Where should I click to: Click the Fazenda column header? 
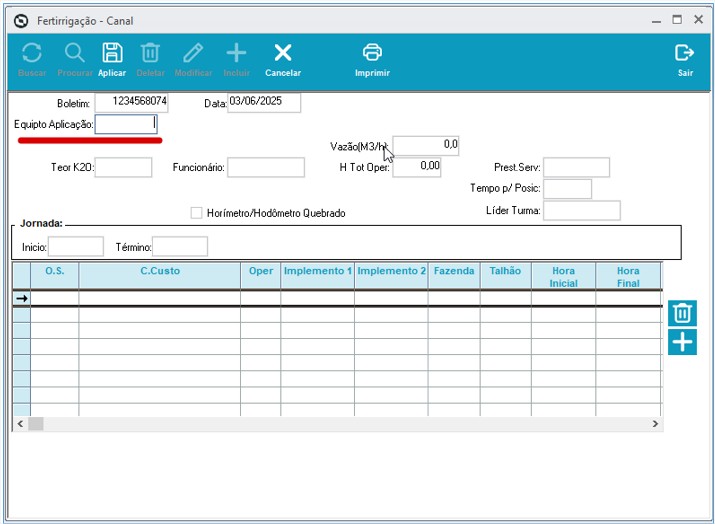454,276
